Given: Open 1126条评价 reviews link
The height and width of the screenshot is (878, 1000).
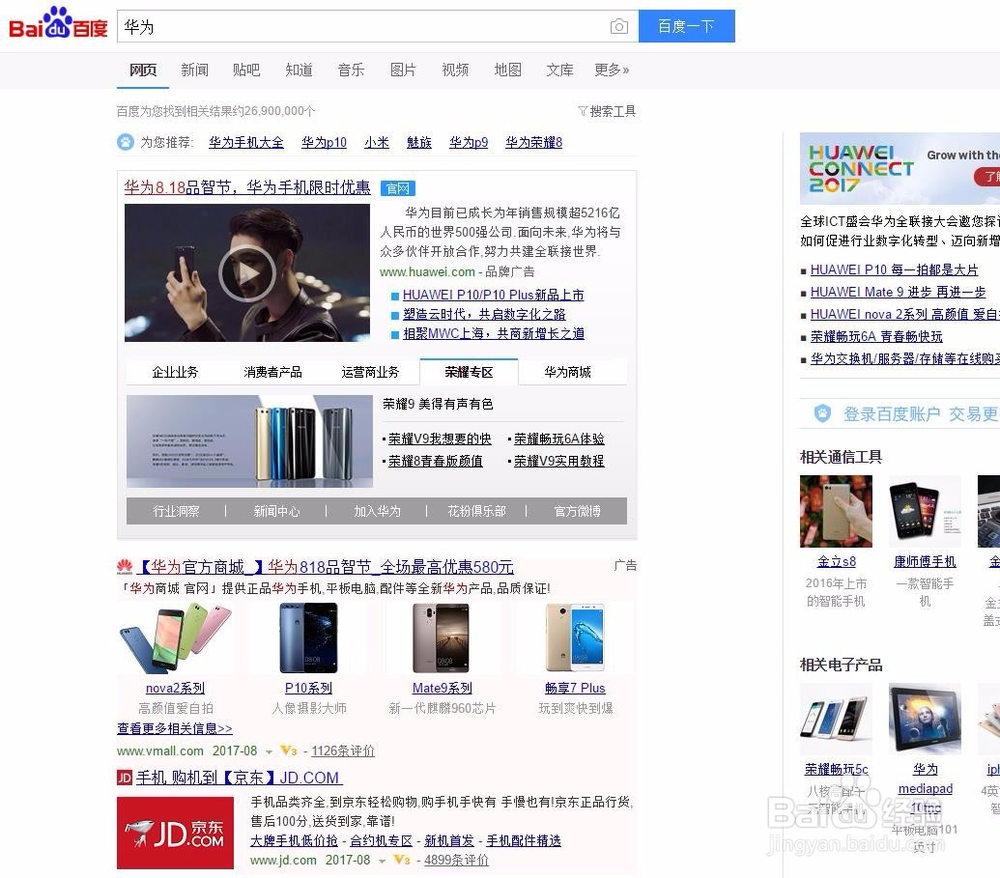Looking at the screenshot, I should click(343, 751).
